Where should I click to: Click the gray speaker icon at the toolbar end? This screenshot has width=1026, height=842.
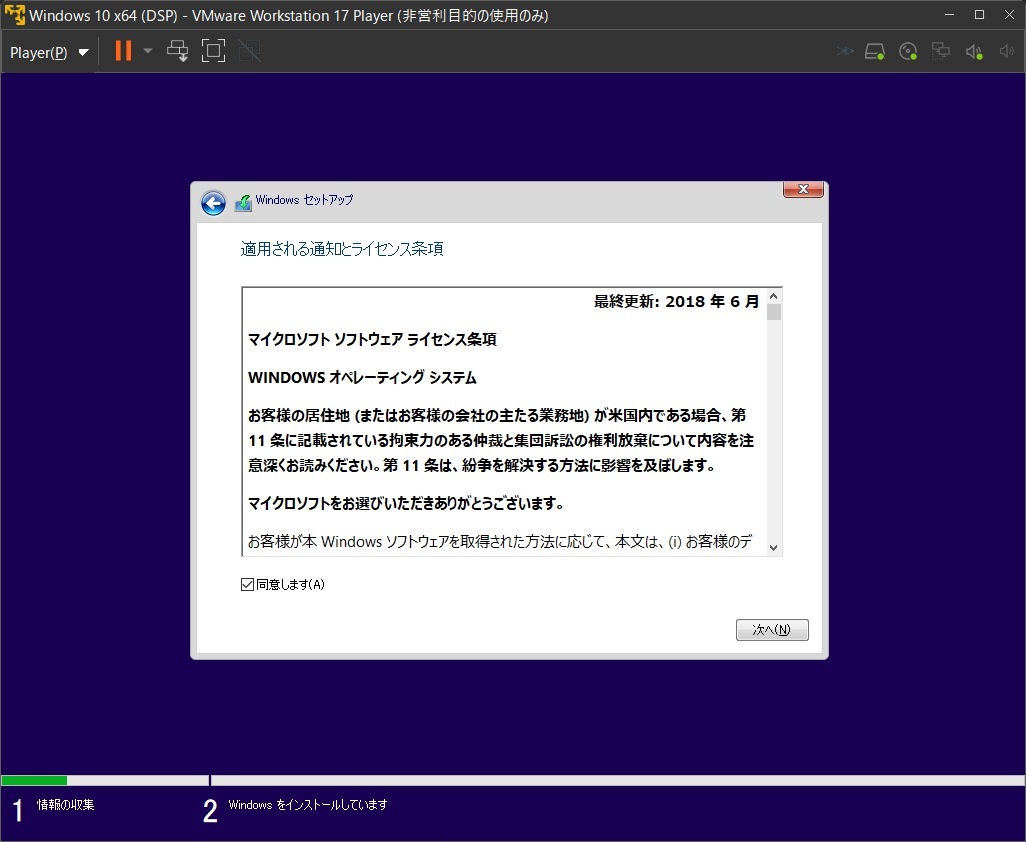(1006, 51)
